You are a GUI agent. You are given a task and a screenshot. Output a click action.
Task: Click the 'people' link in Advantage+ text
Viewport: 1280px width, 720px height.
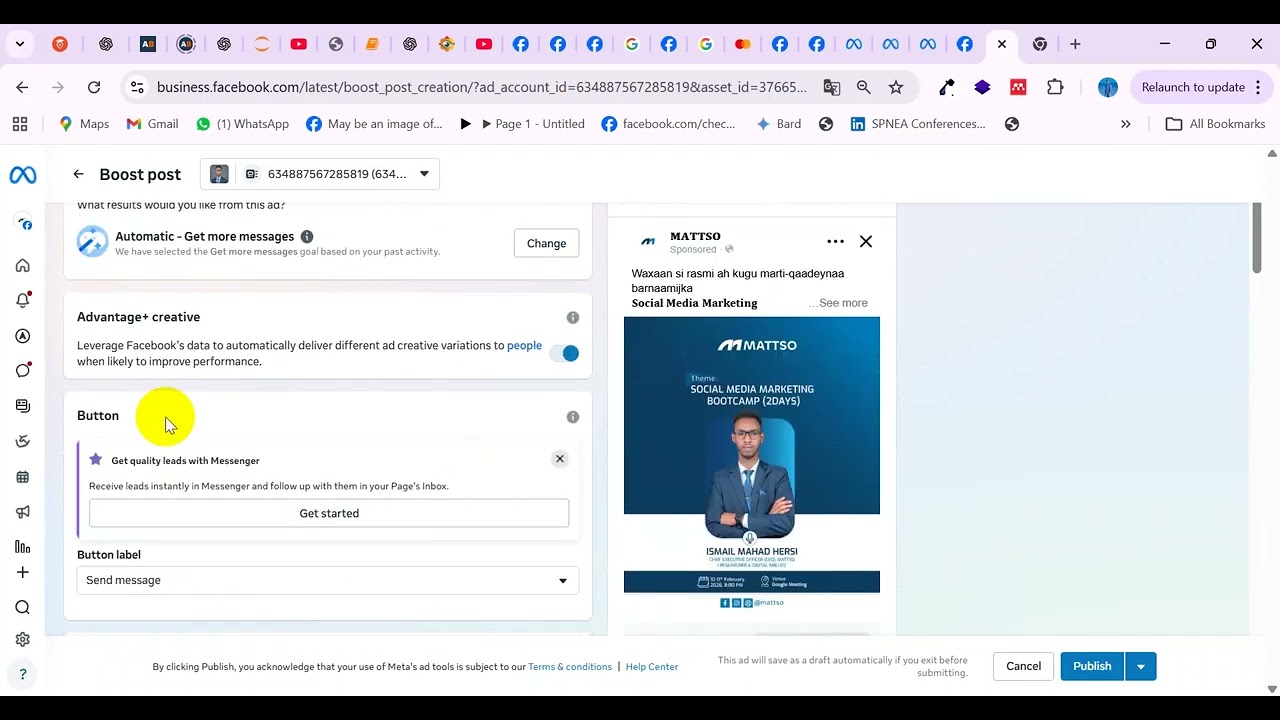[524, 346]
